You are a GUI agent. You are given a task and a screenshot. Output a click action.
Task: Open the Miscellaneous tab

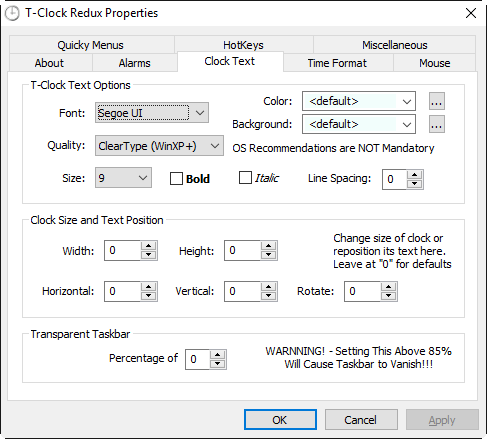(x=395, y=45)
